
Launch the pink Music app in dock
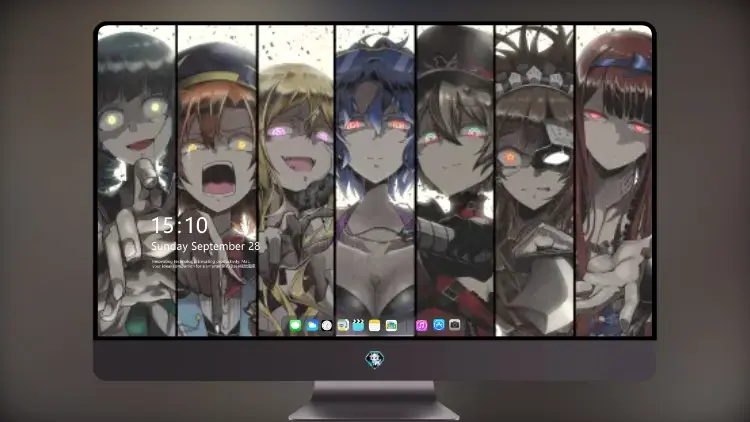click(421, 325)
